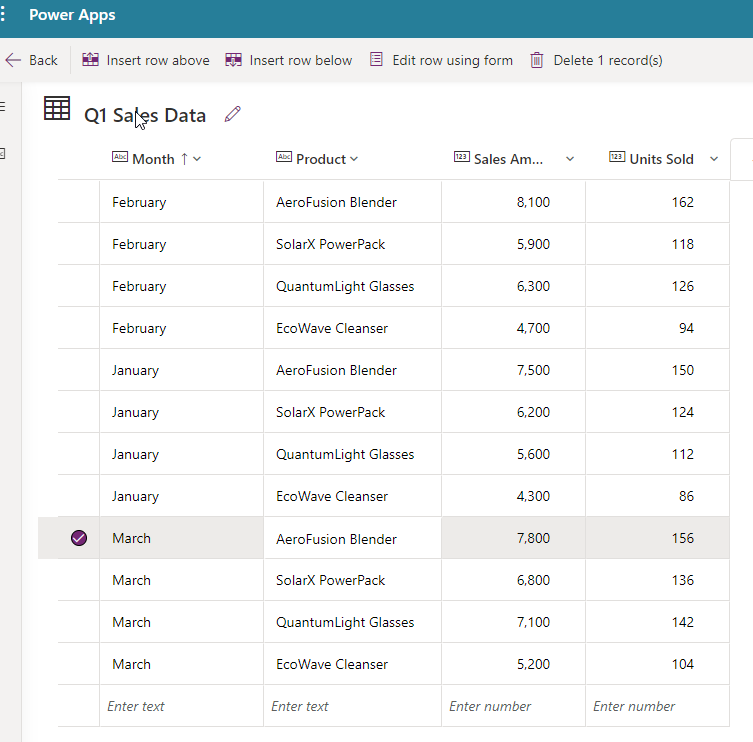
Task: Select the 5,200 sales amount cell
Action: click(513, 664)
